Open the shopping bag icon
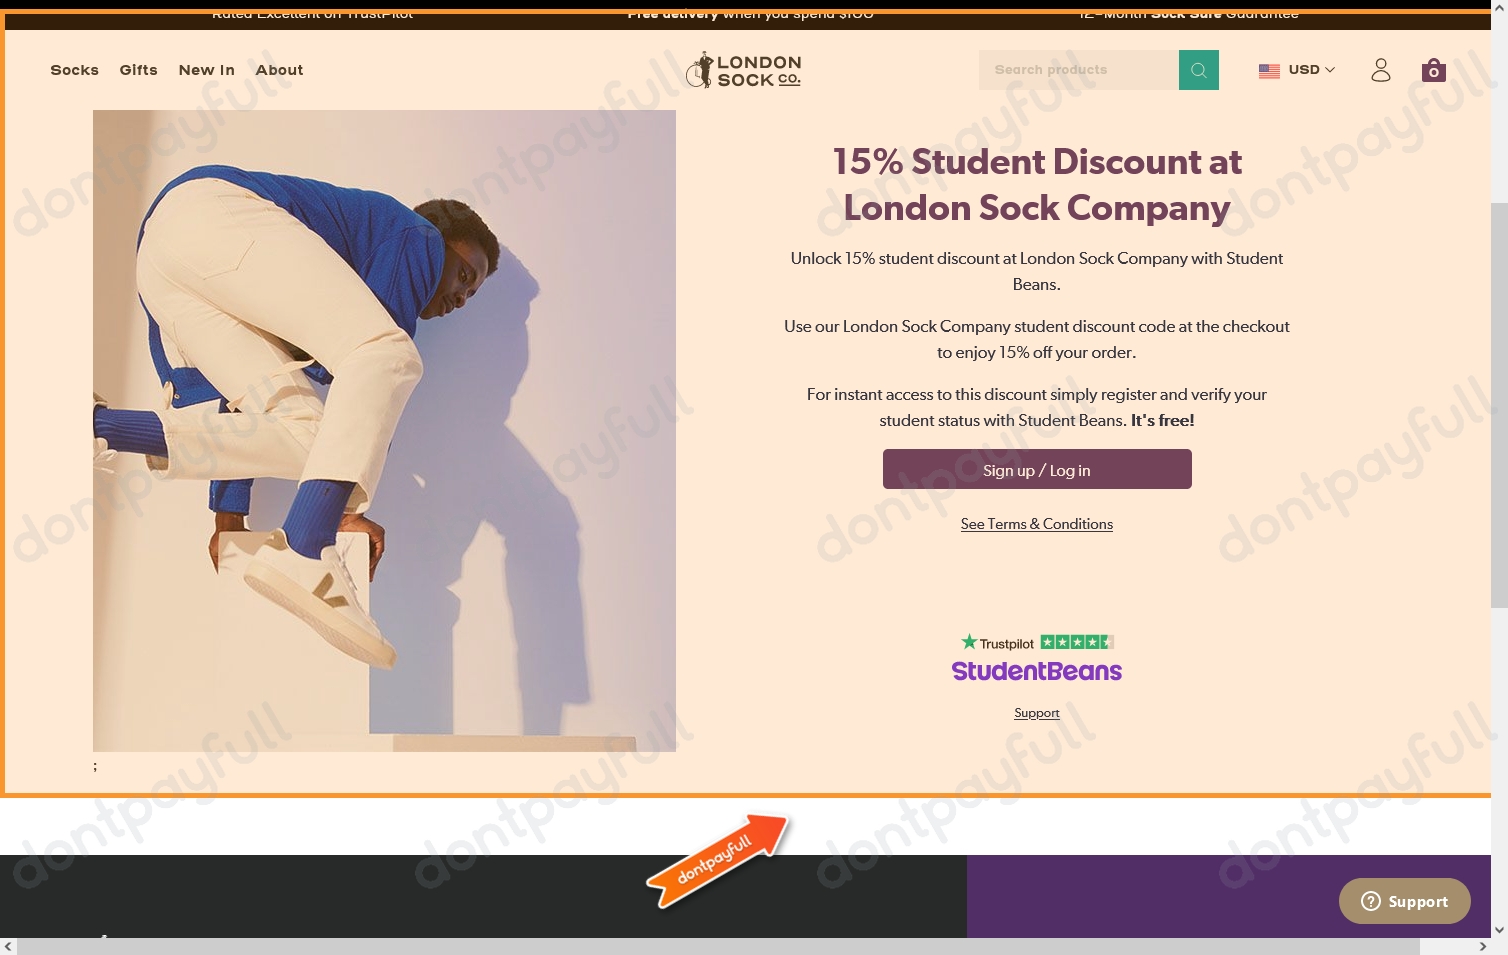 click(x=1433, y=70)
